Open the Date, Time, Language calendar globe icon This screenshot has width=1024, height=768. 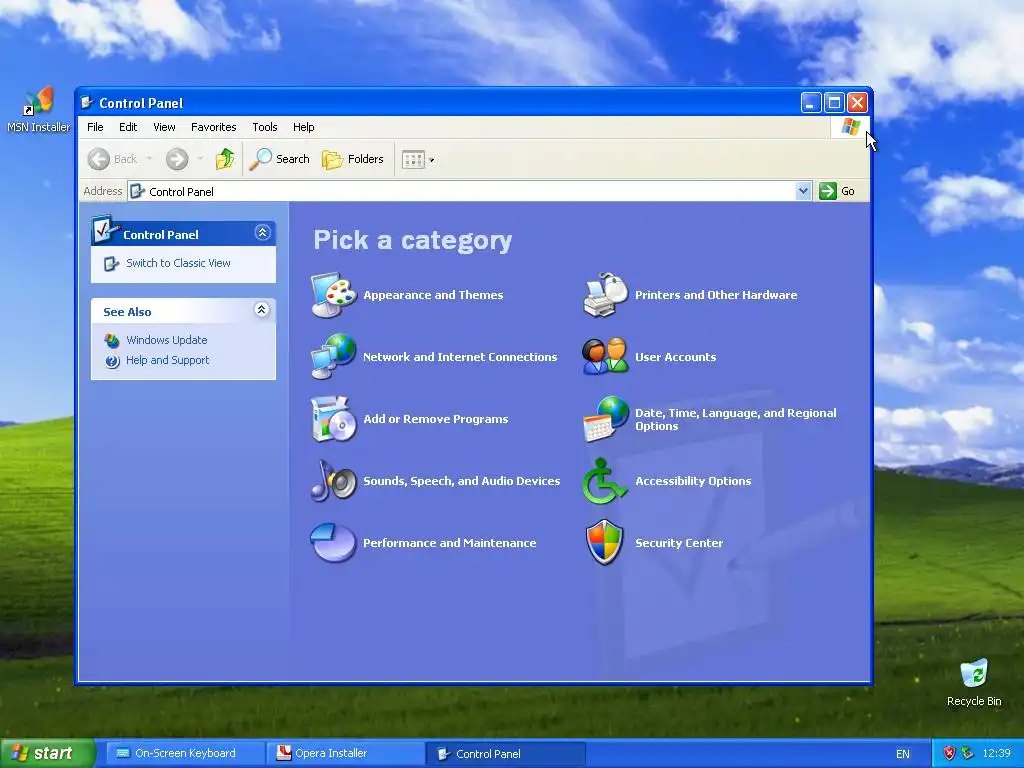pyautogui.click(x=605, y=419)
